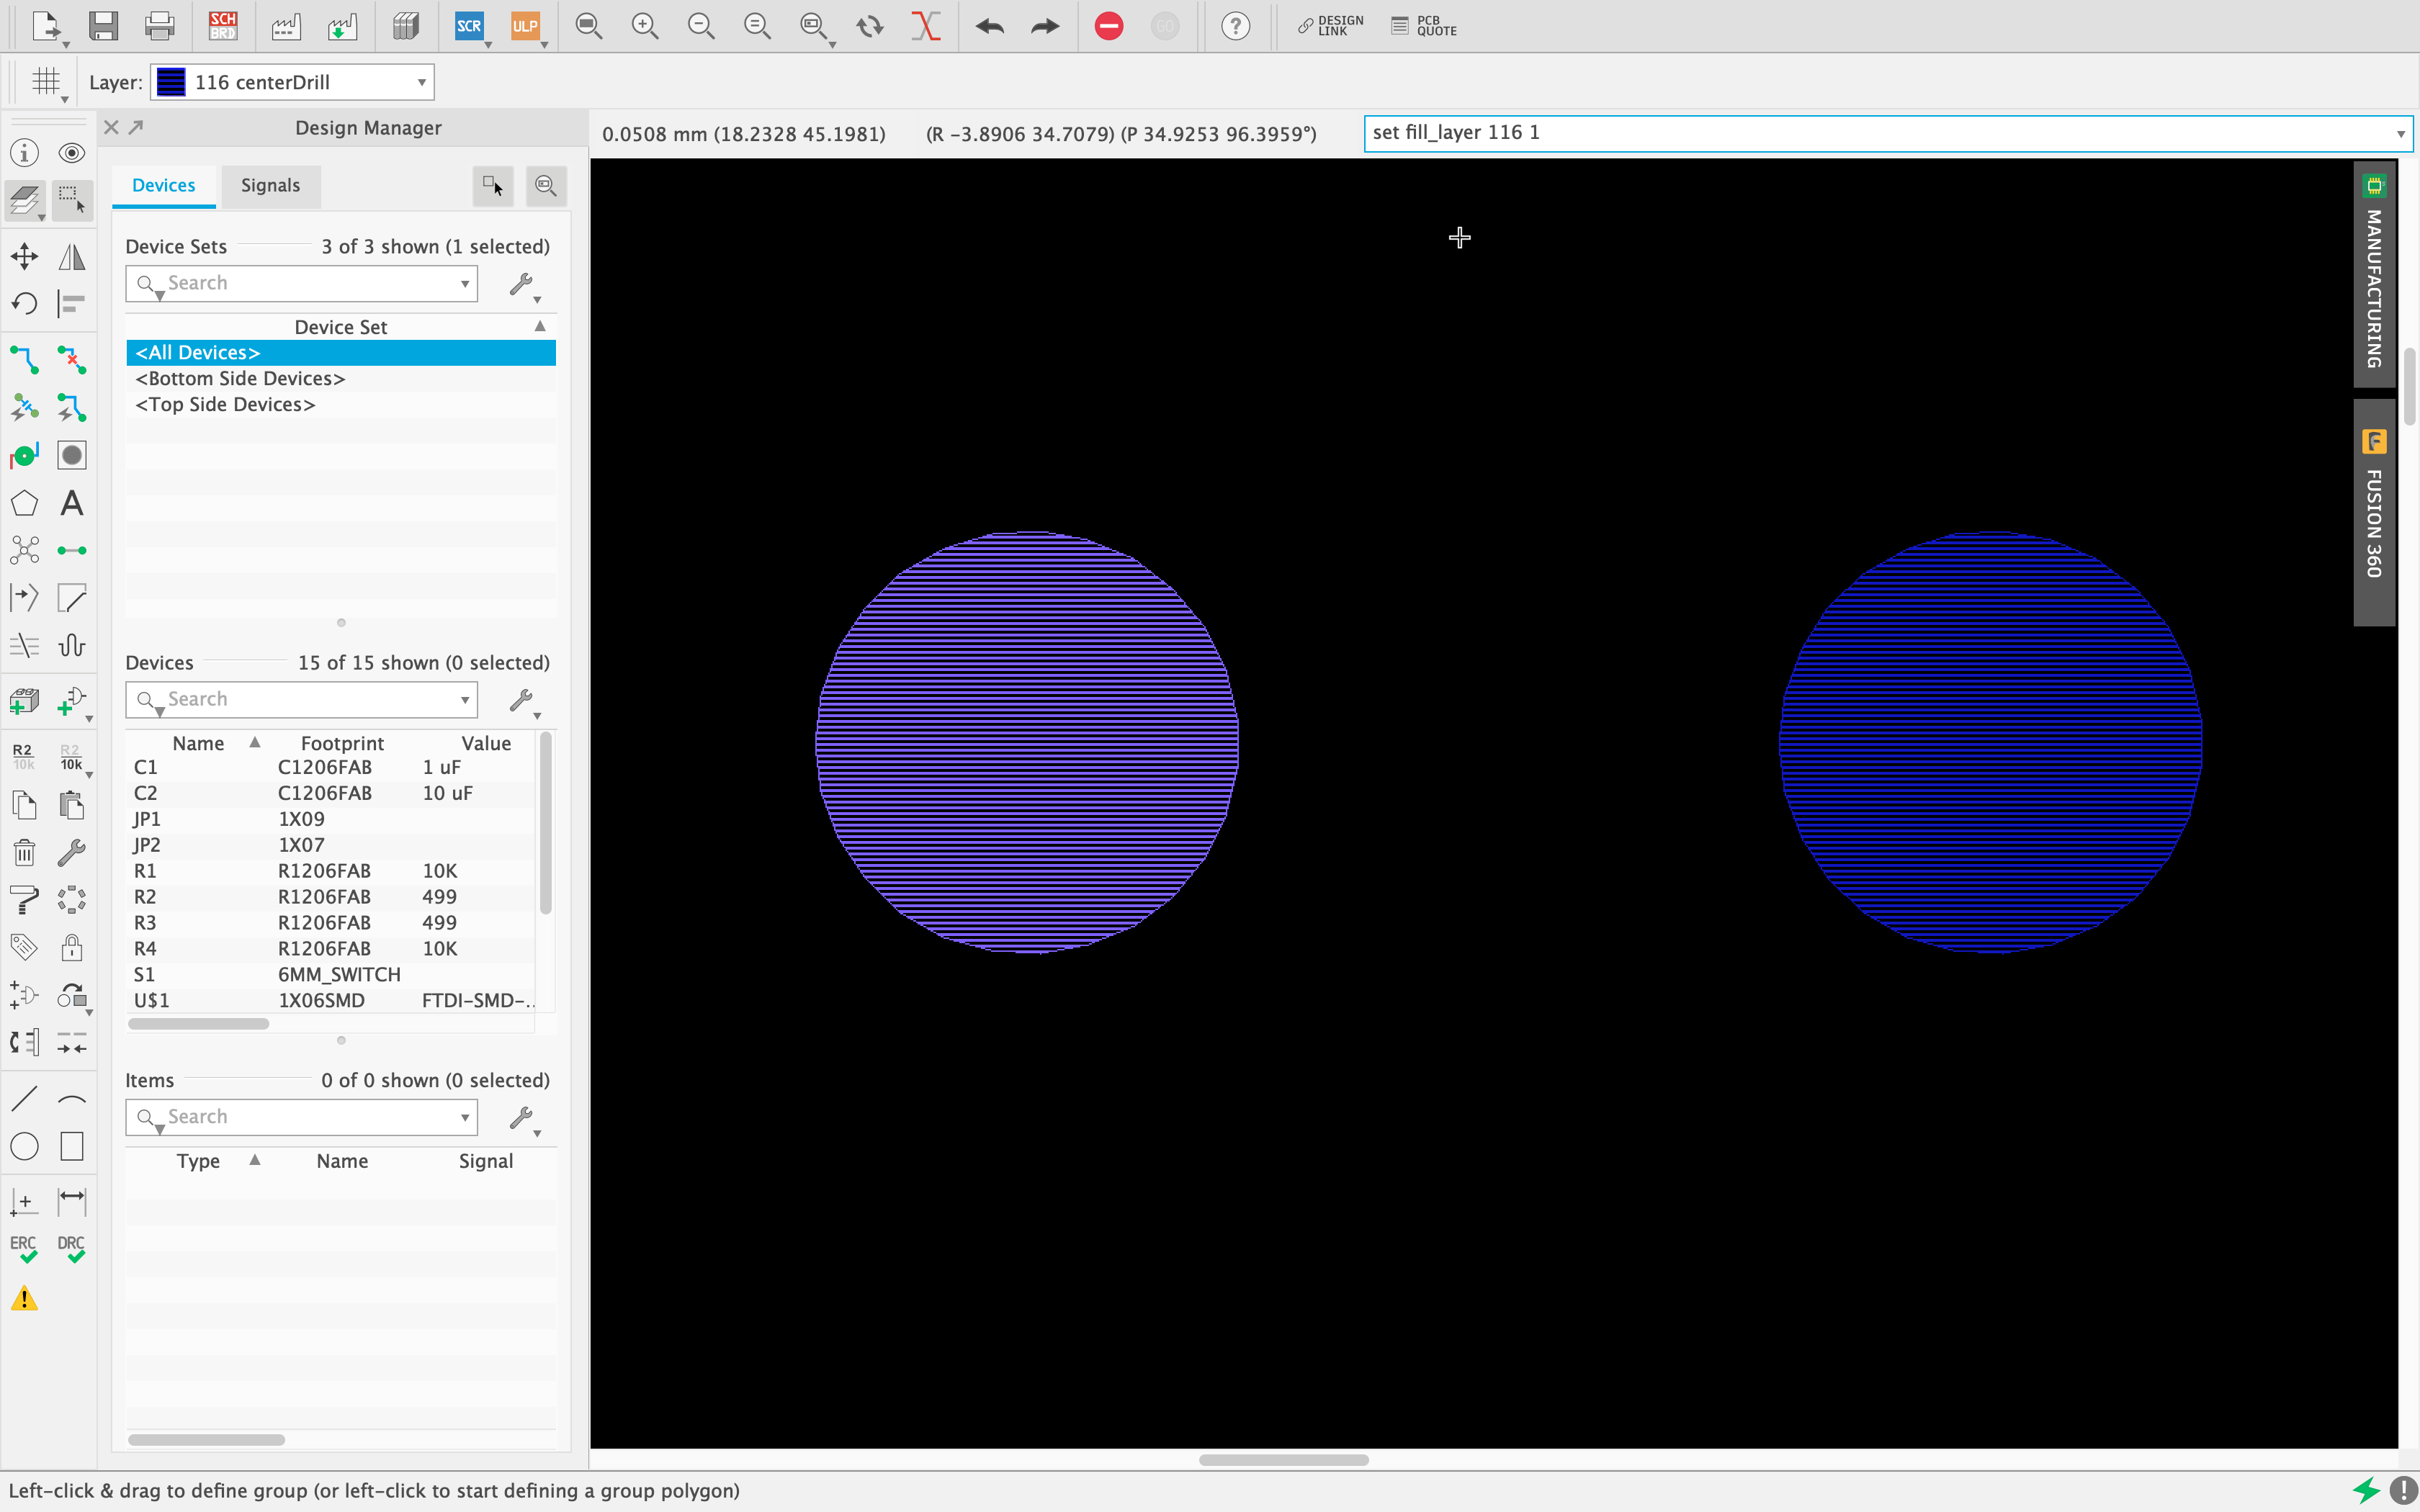This screenshot has height=1512, width=2420.
Task: Click the red Stop command icon
Action: [x=1109, y=26]
